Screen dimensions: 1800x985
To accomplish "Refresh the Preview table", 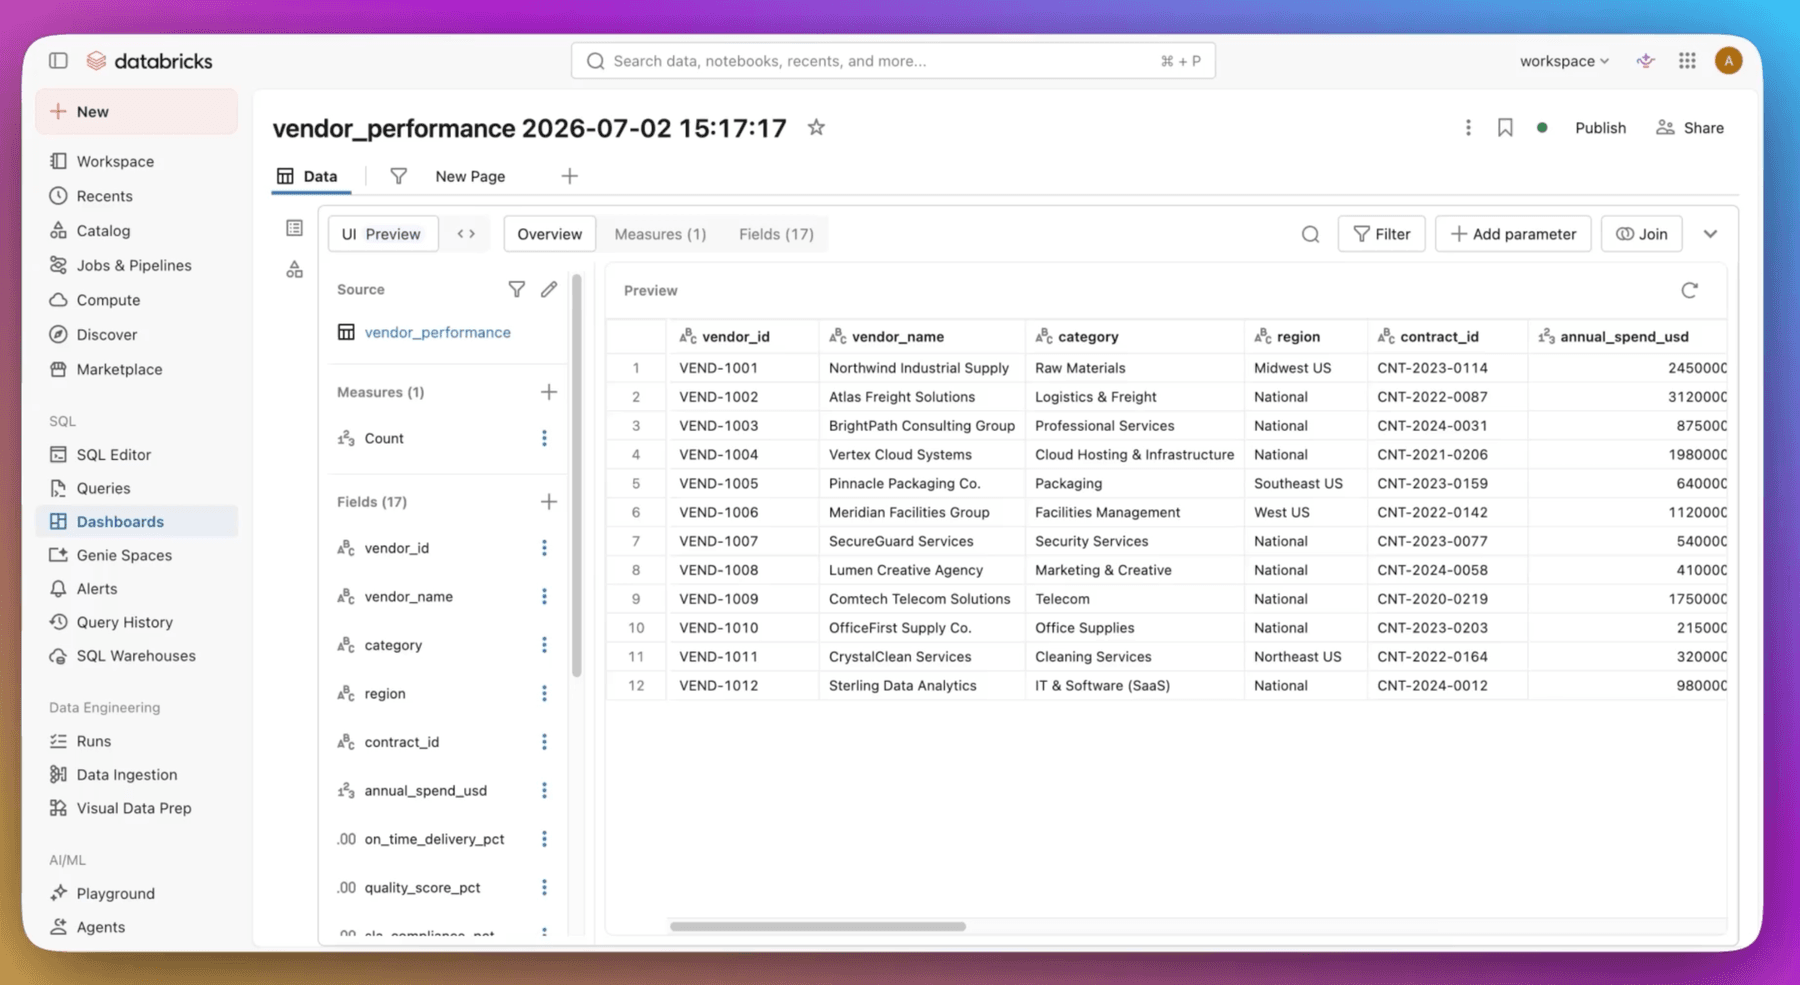I will 1689,290.
